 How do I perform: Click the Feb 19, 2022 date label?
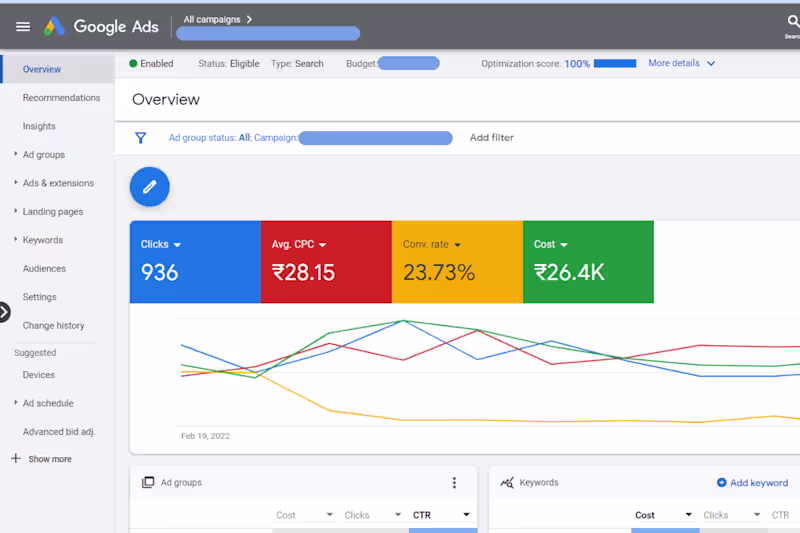(205, 436)
